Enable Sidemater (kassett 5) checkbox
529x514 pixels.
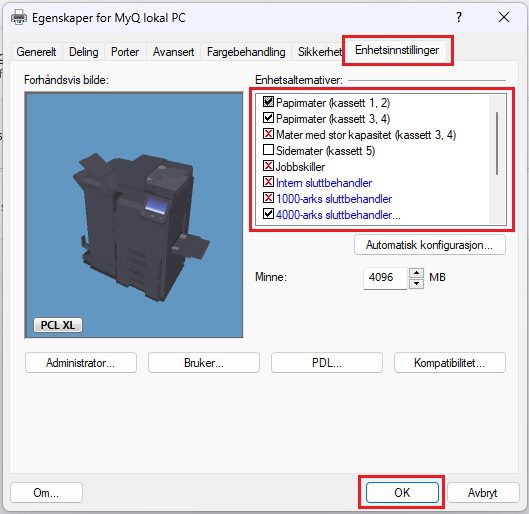(268, 150)
